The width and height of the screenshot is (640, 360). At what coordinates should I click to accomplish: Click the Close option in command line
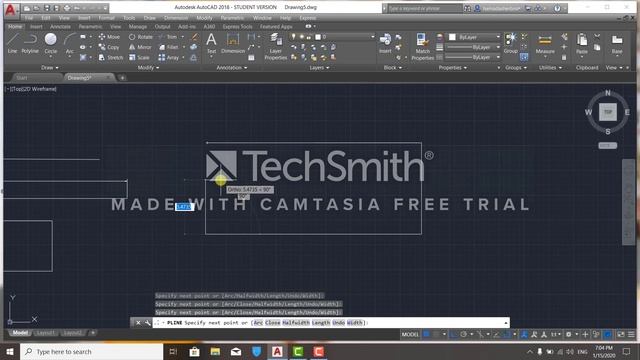272,322
